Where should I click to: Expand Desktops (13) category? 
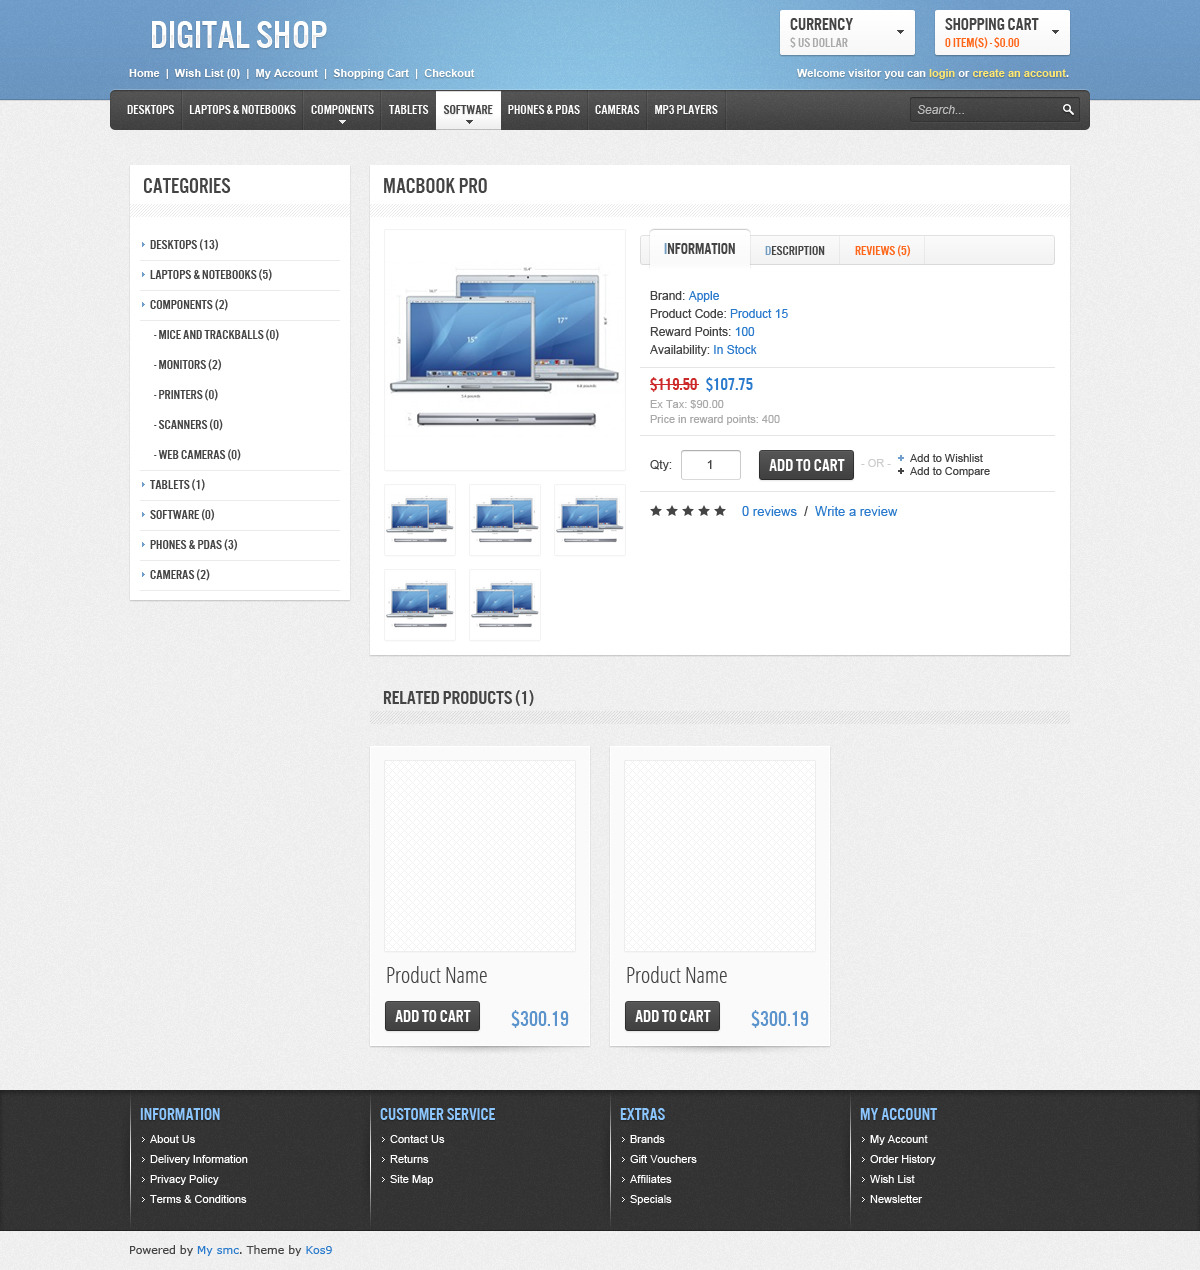pos(184,245)
